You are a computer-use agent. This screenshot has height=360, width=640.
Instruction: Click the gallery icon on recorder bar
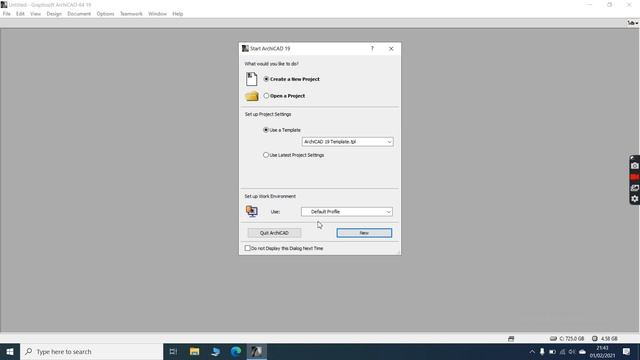pyautogui.click(x=635, y=188)
